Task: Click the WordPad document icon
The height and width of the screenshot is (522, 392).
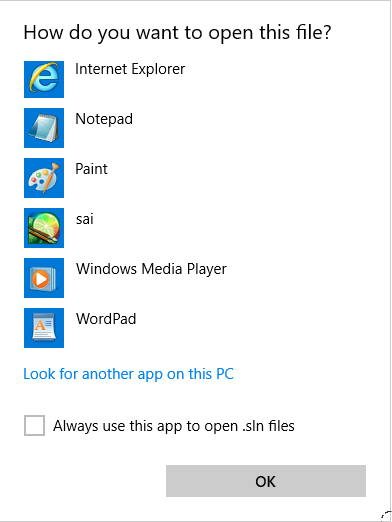Action: [x=44, y=328]
